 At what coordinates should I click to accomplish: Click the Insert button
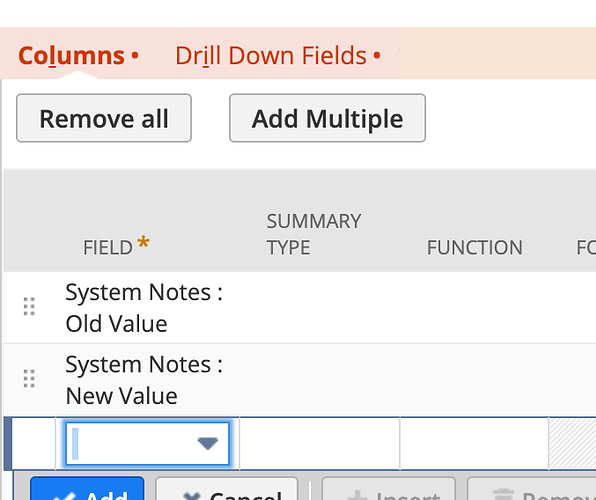click(389, 489)
